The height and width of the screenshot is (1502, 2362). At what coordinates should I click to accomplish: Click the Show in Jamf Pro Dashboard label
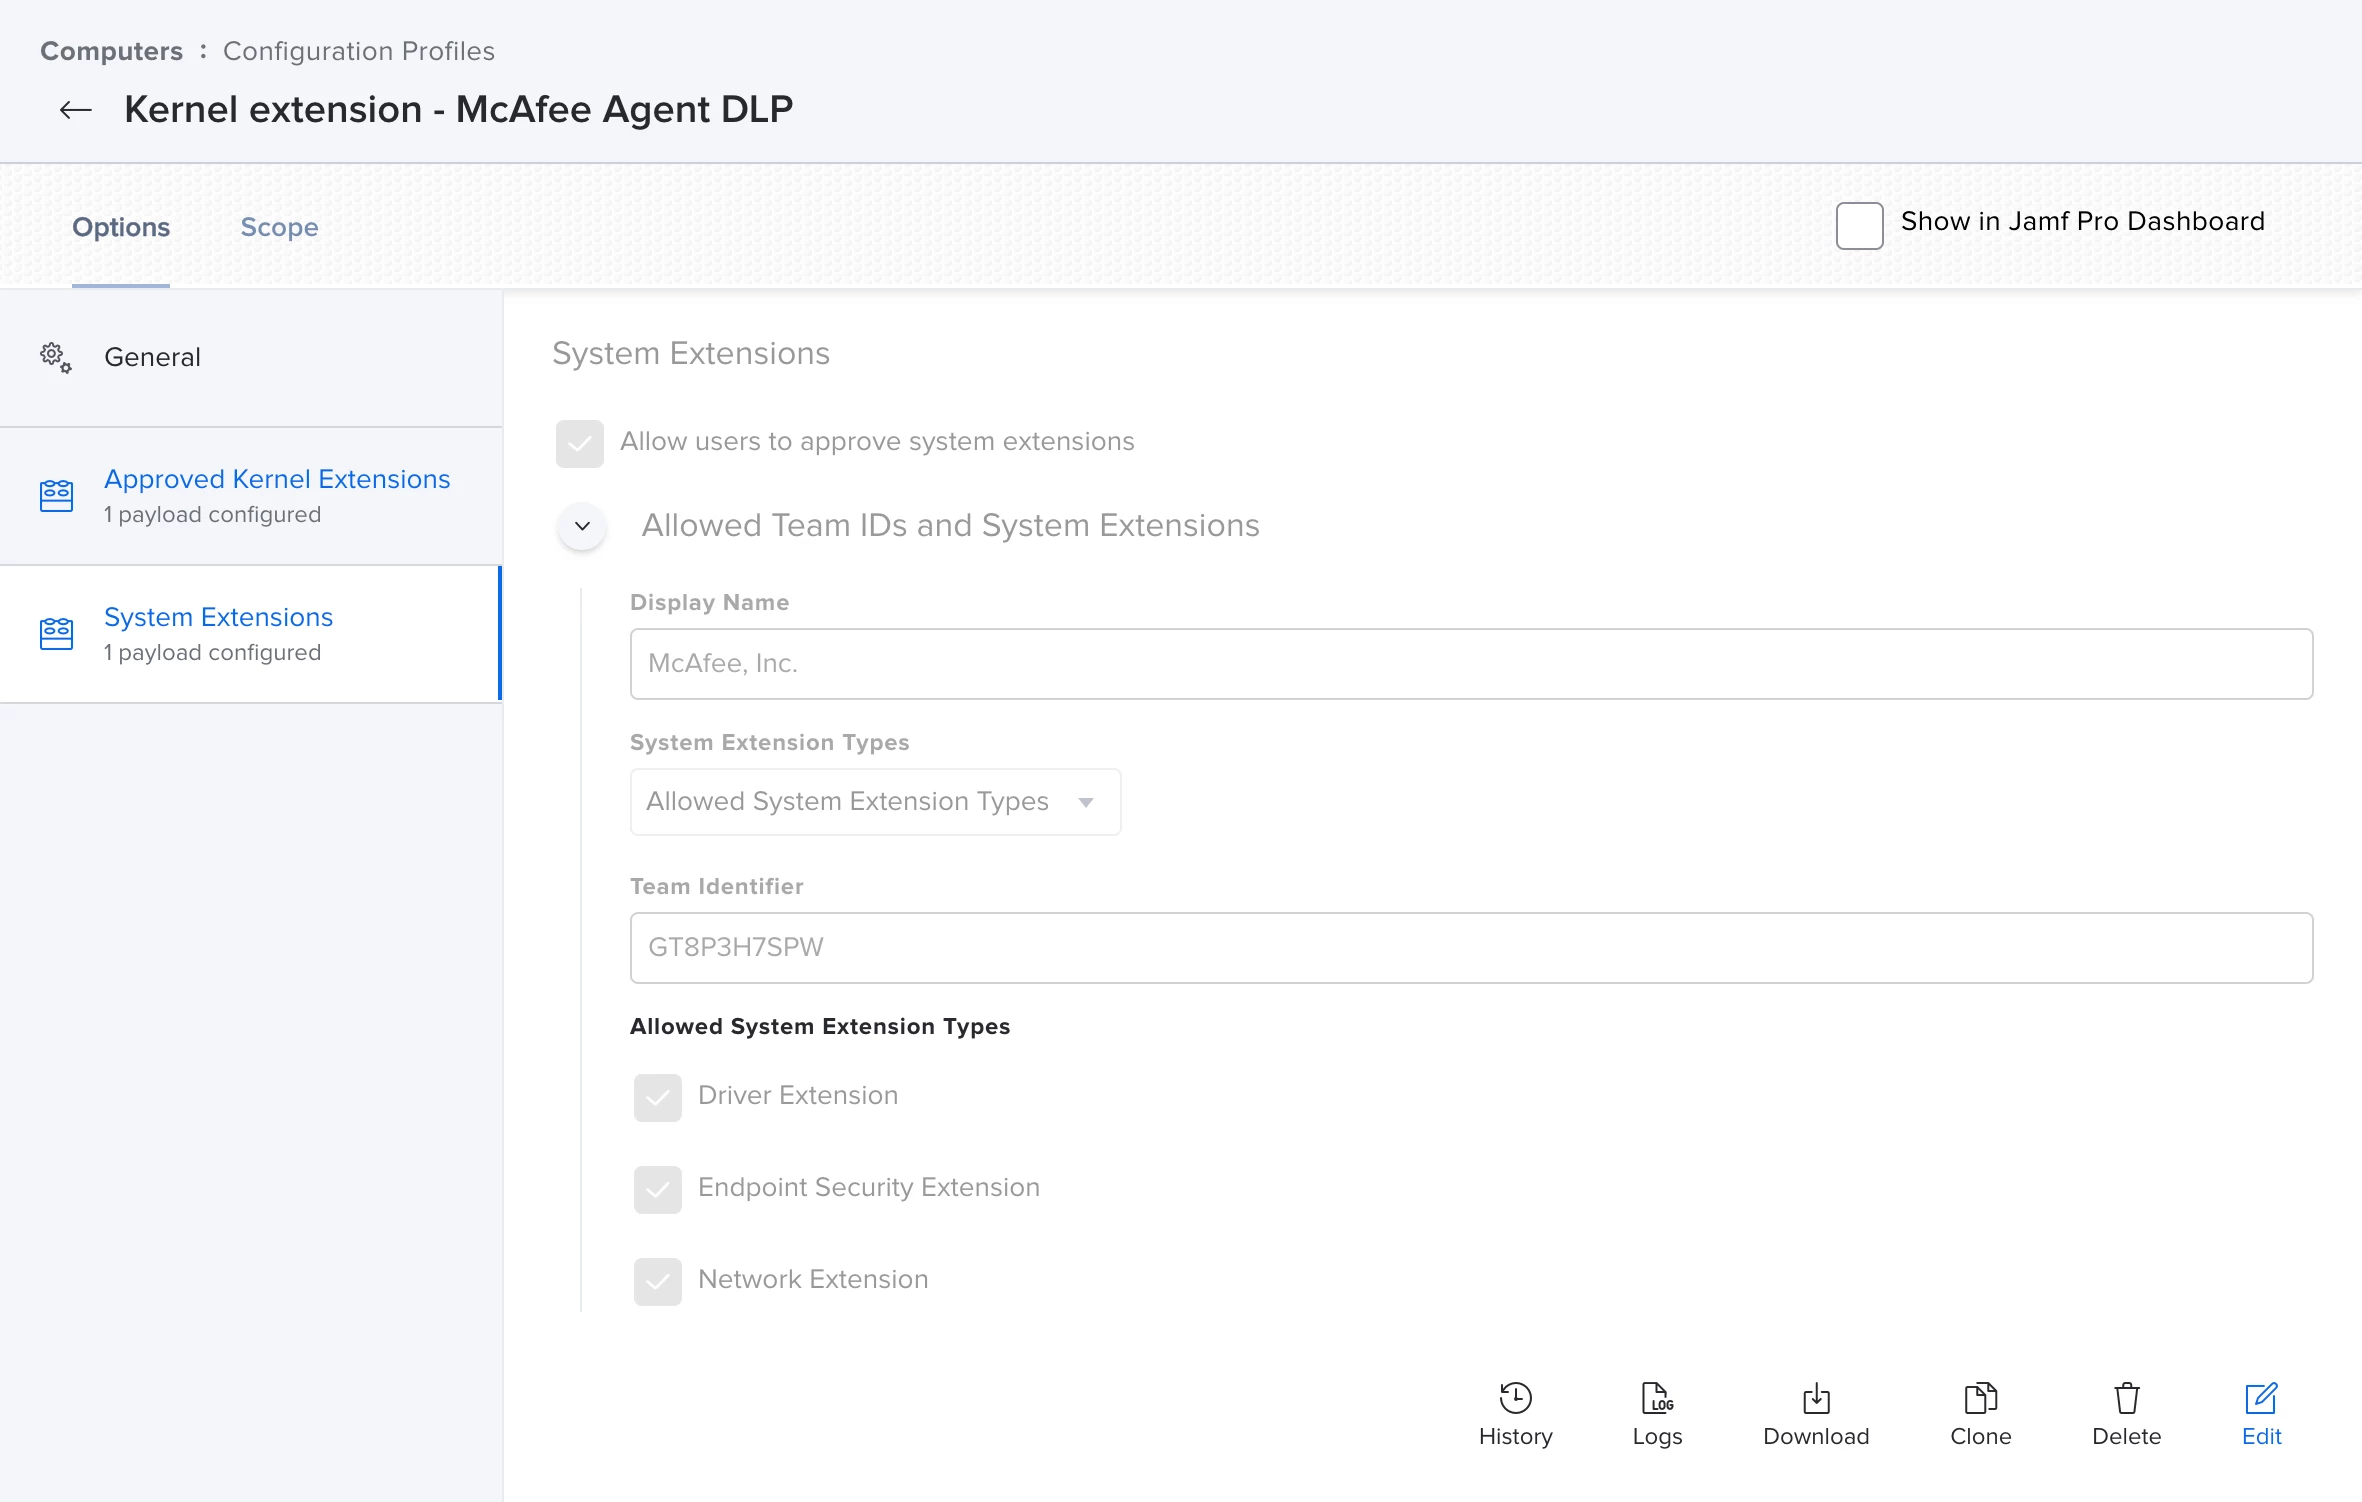(2082, 221)
